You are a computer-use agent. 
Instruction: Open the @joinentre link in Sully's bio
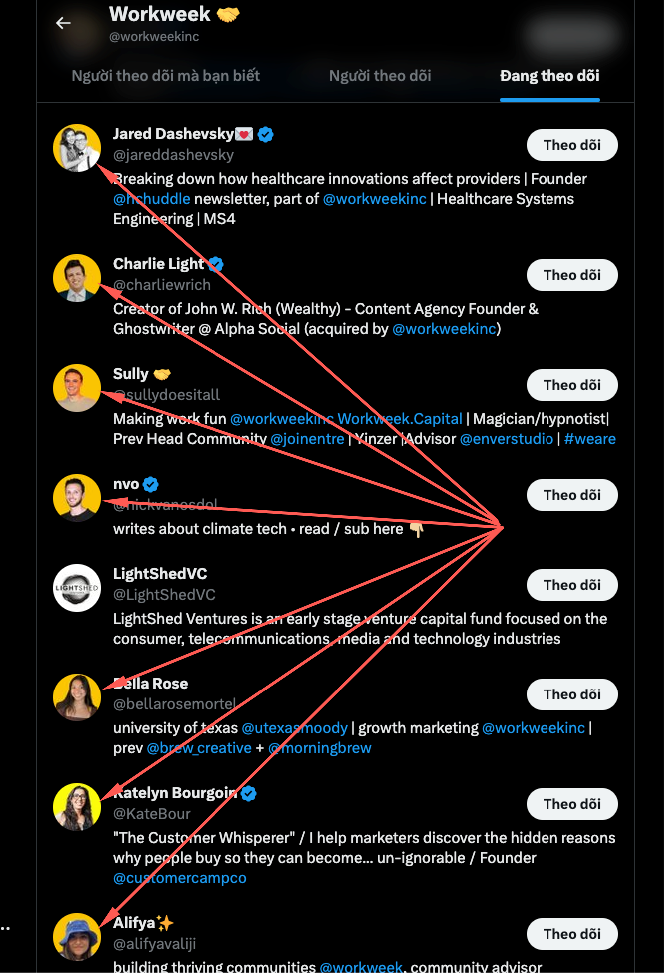point(307,439)
